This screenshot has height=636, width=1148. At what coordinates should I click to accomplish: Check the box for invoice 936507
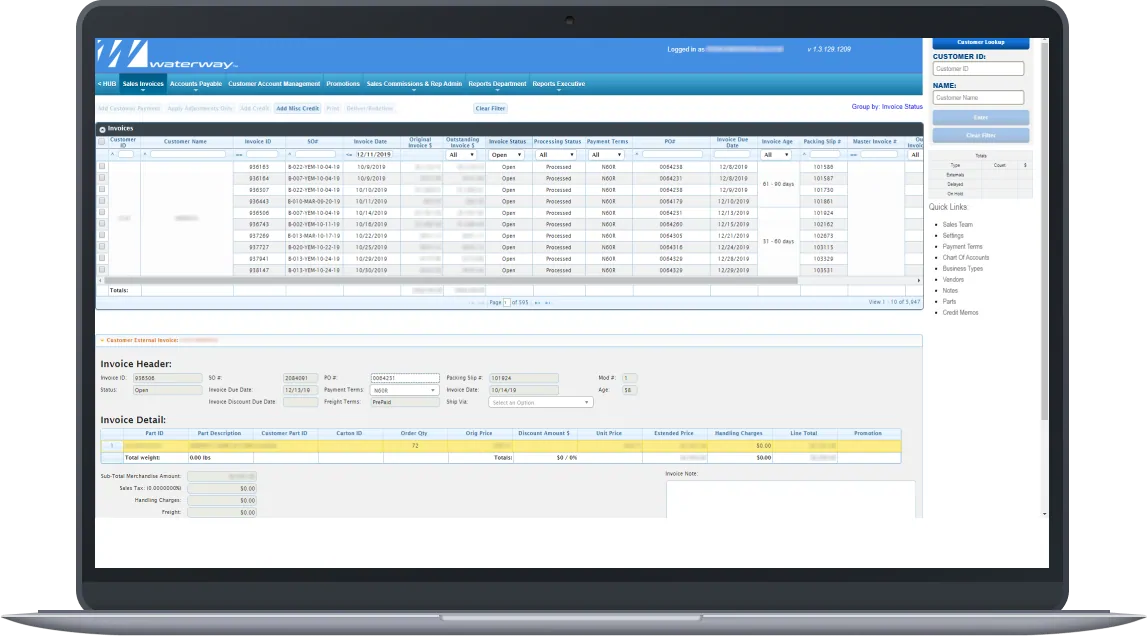click(x=102, y=190)
